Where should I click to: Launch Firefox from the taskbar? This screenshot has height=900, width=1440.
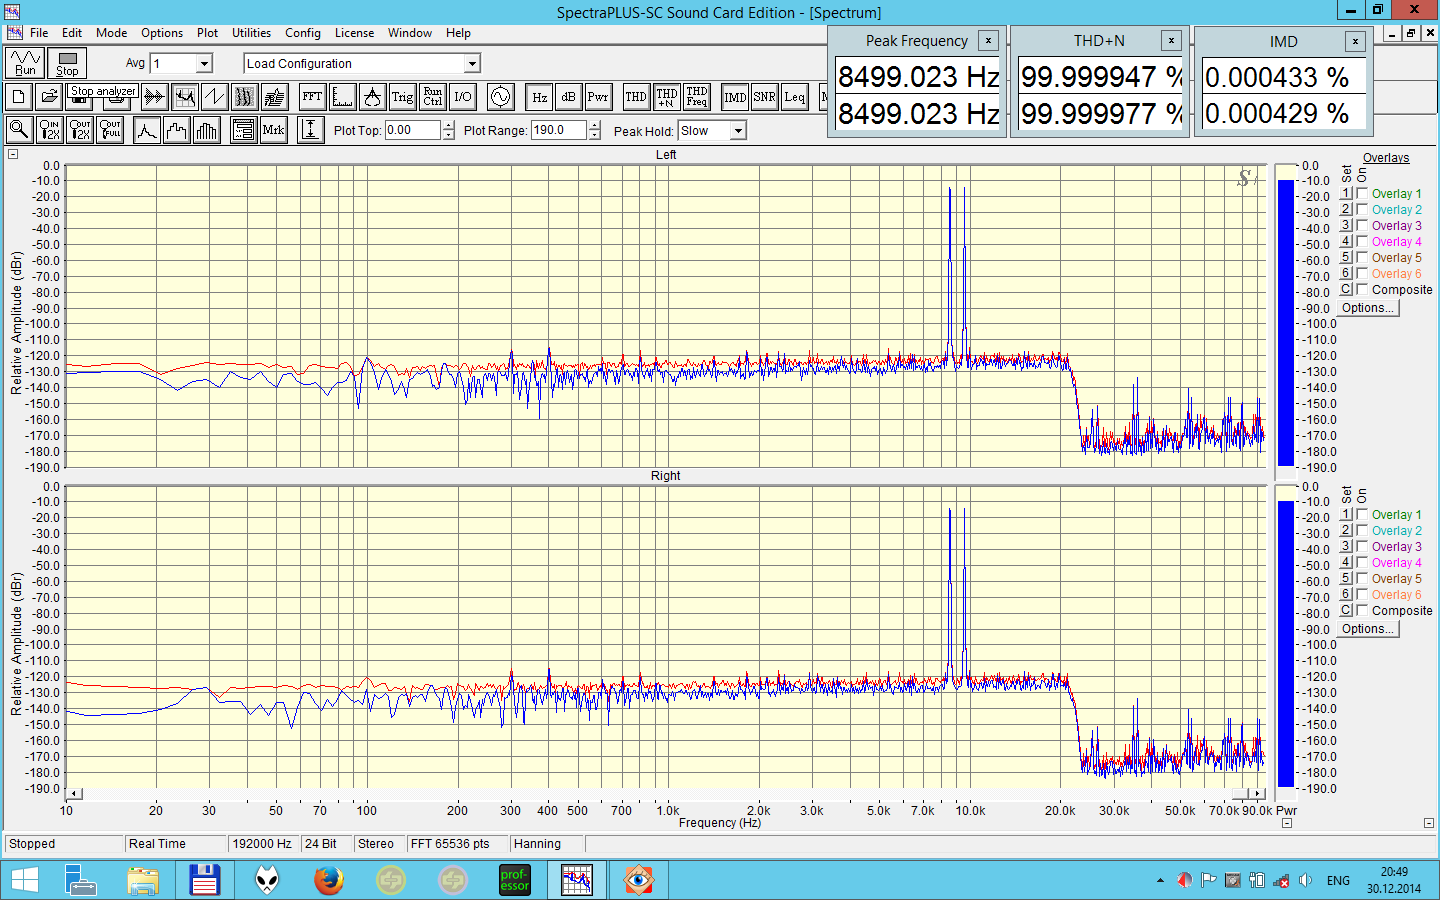pyautogui.click(x=328, y=880)
